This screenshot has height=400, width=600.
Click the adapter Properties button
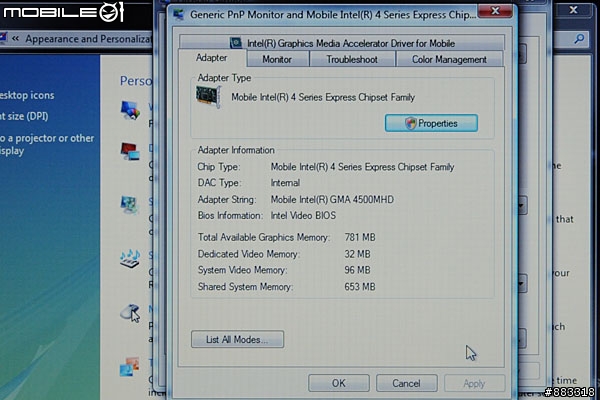(431, 123)
